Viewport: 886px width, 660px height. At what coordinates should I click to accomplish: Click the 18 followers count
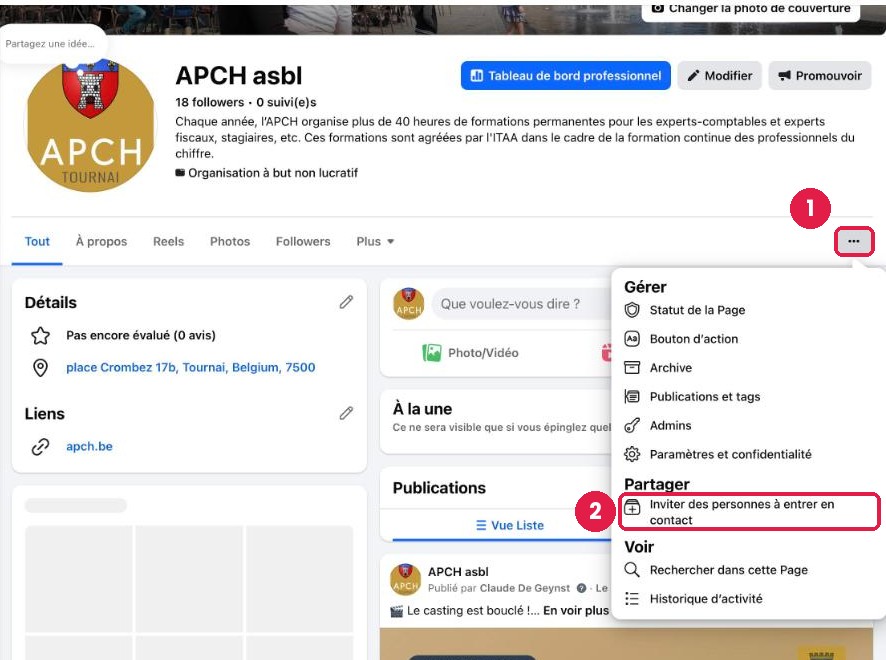pyautogui.click(x=210, y=102)
